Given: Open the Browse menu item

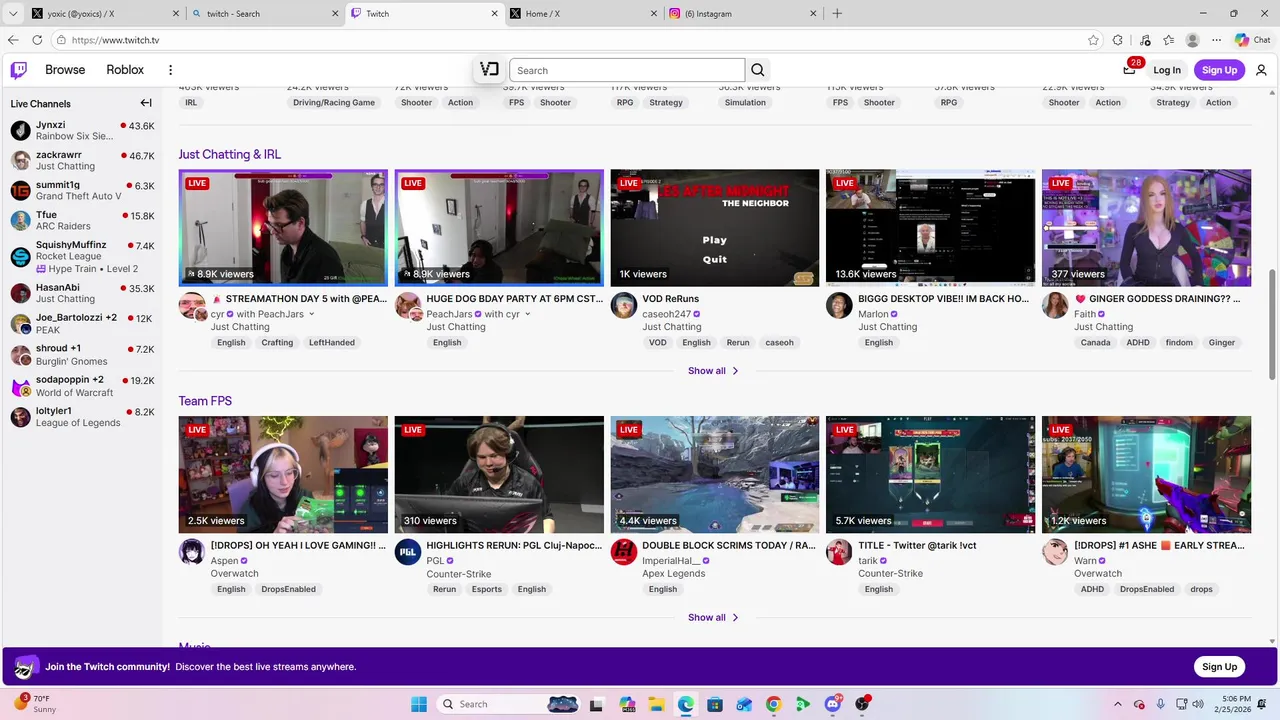Looking at the screenshot, I should tap(65, 70).
